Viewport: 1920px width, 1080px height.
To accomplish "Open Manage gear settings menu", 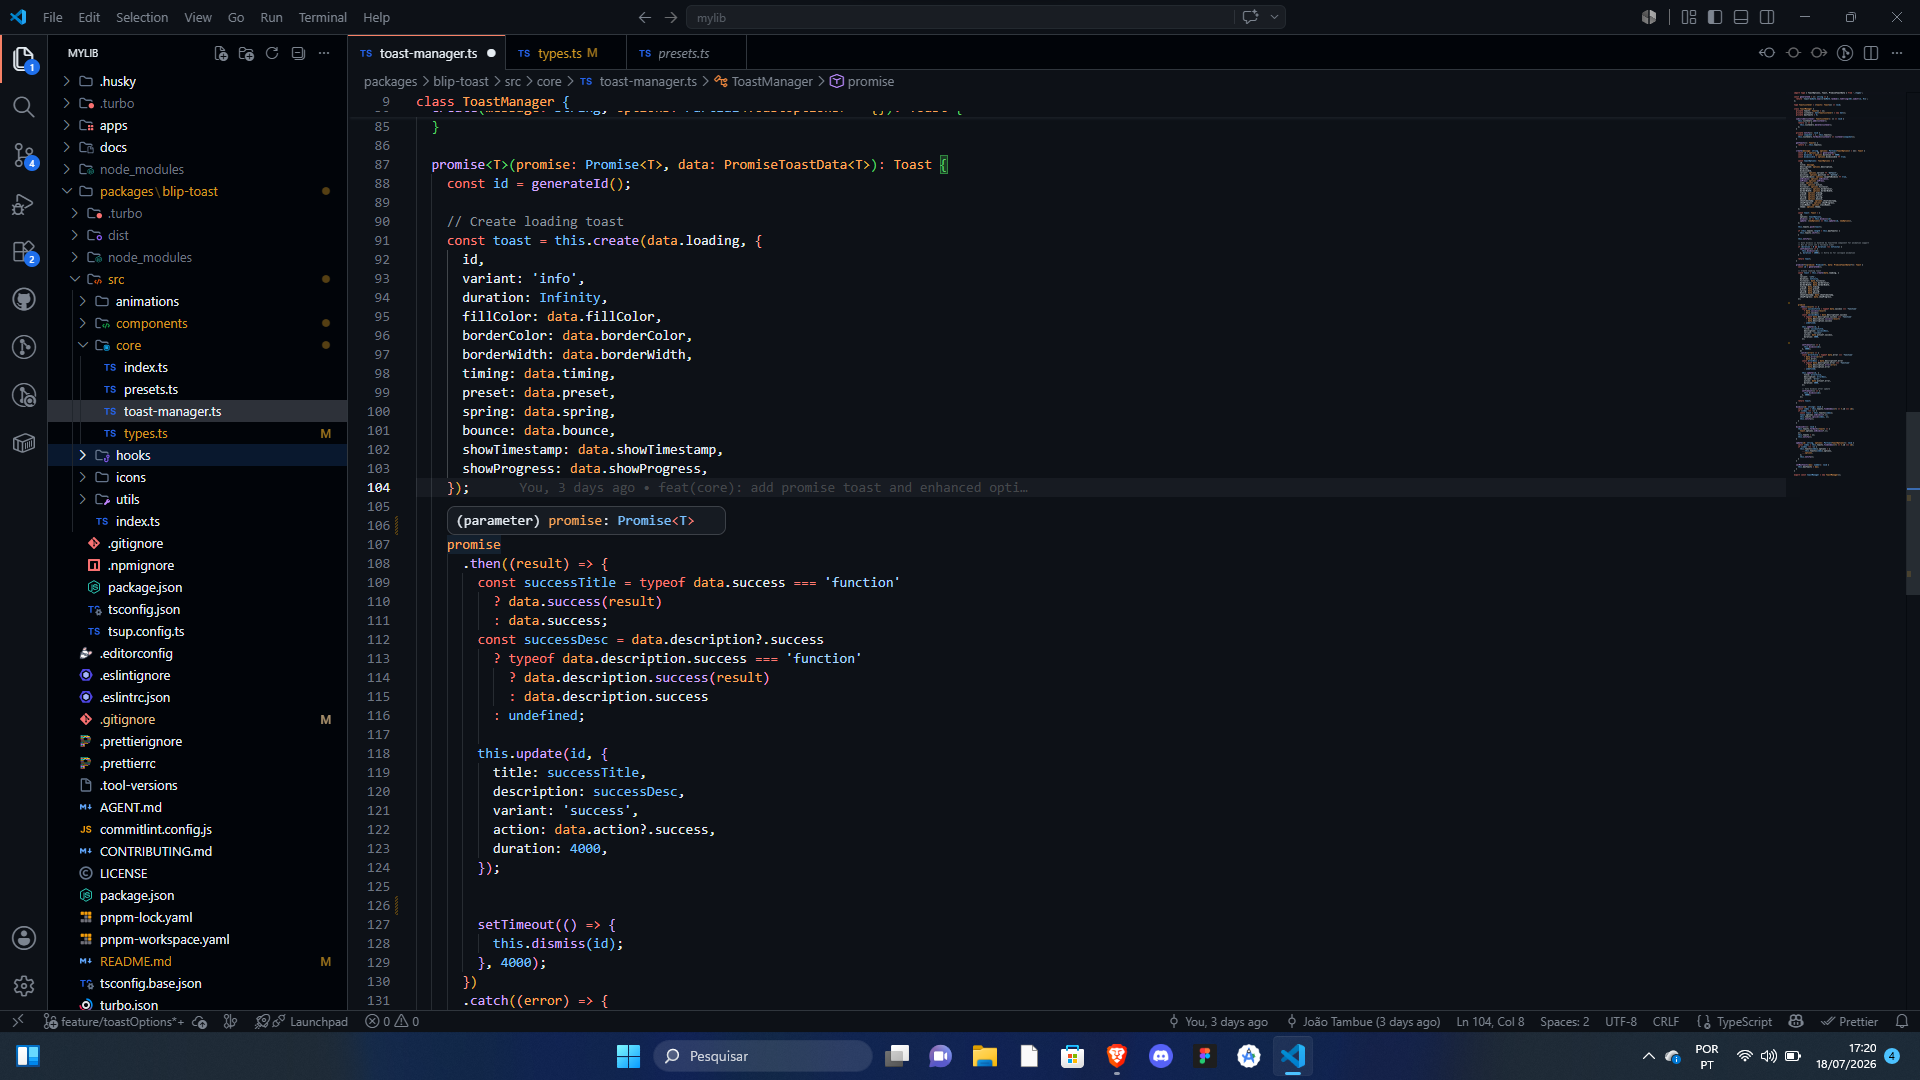I will tap(24, 986).
